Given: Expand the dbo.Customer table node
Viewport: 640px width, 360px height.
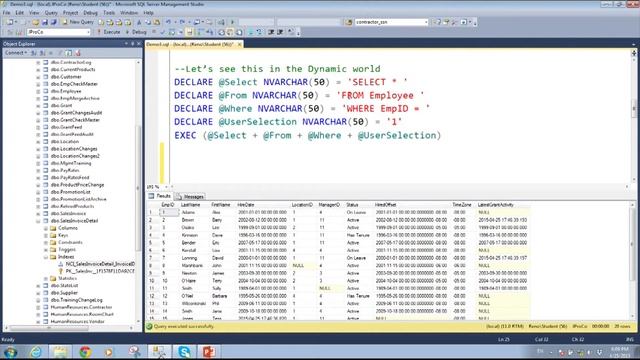Looking at the screenshot, I should 38,77.
